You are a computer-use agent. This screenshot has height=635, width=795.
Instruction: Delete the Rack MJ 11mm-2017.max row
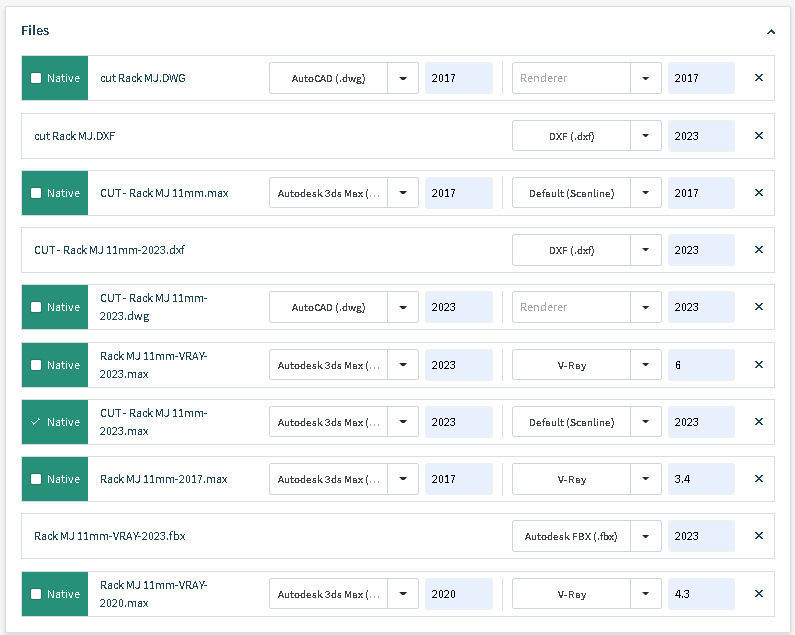point(758,479)
